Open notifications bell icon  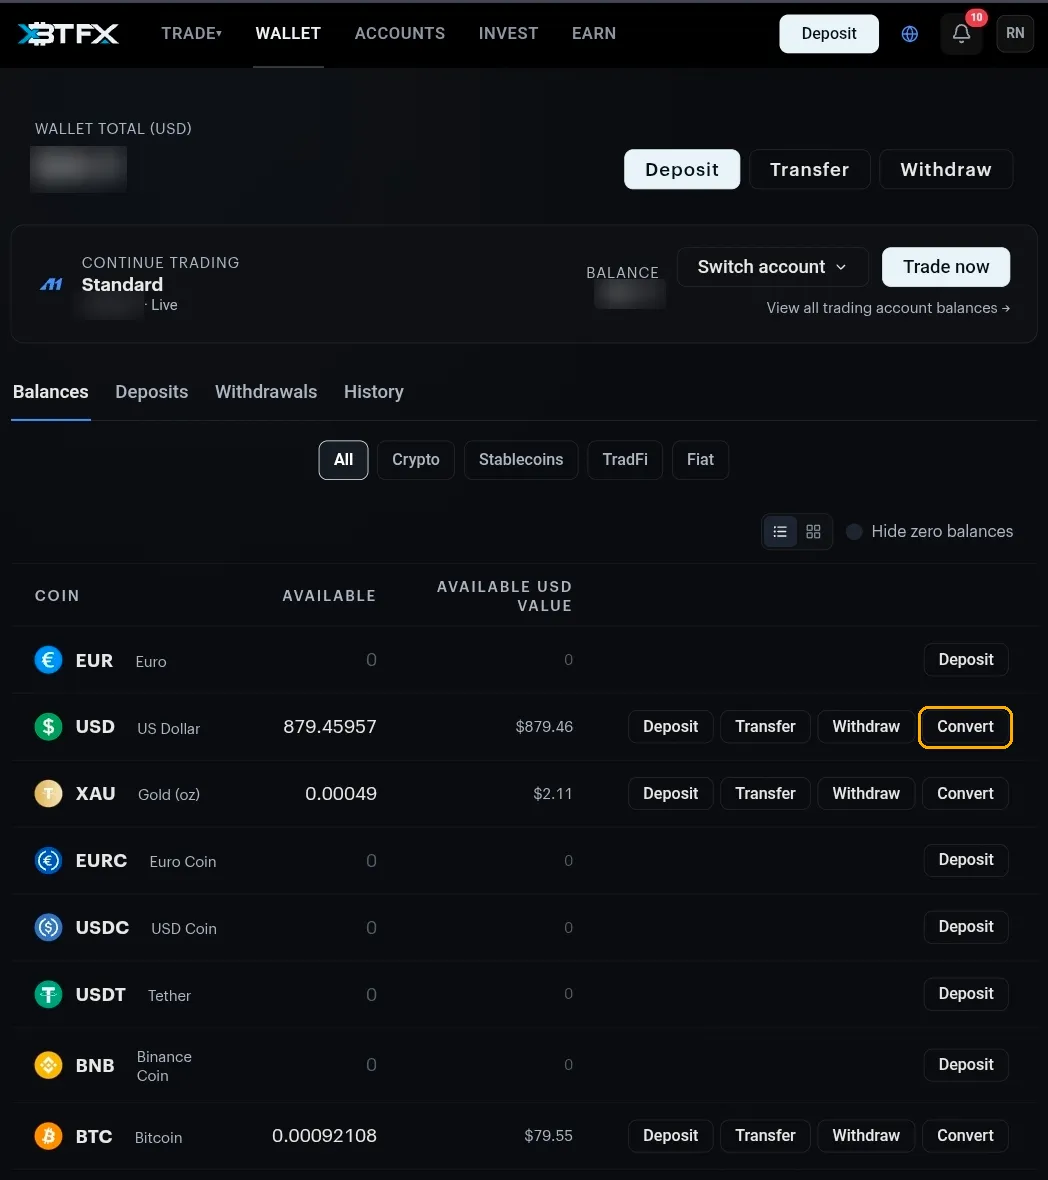(x=961, y=34)
